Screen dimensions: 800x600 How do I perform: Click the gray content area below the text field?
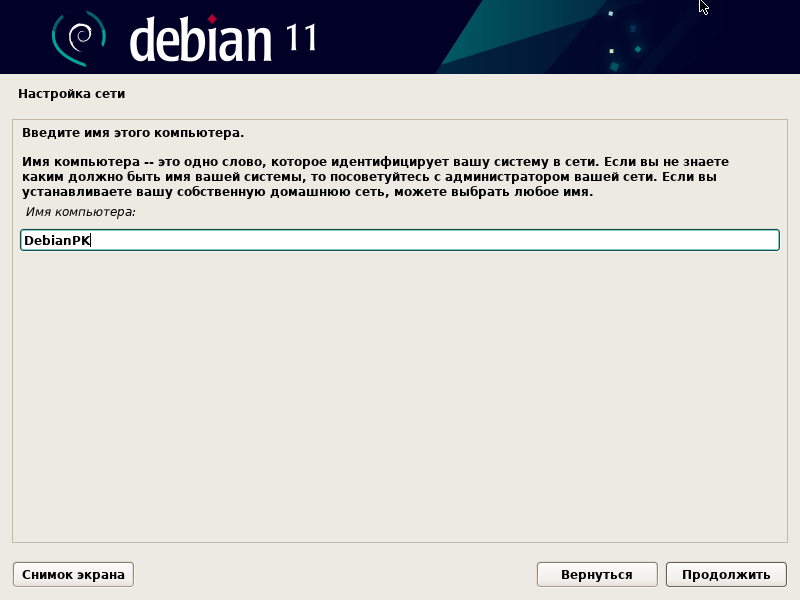[x=400, y=400]
